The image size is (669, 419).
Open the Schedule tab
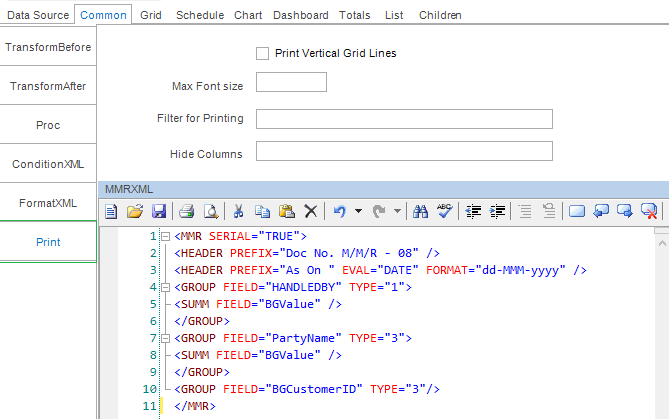click(200, 15)
